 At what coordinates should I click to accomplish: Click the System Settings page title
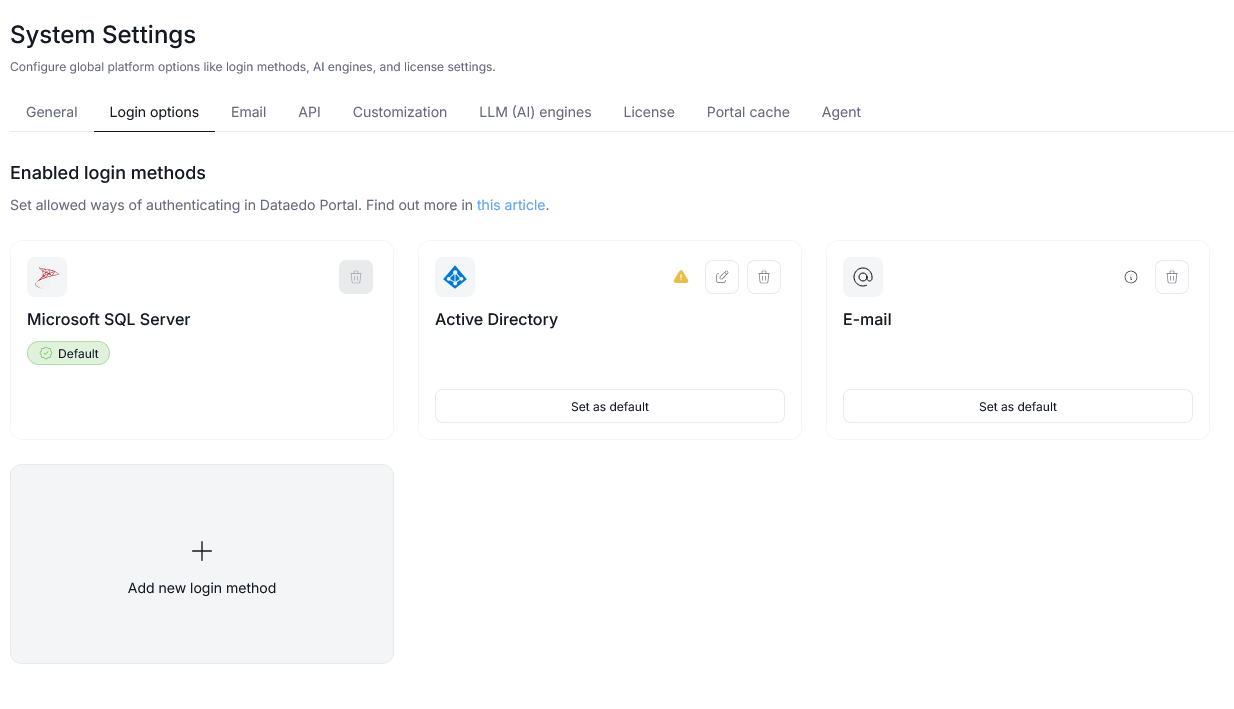click(103, 35)
